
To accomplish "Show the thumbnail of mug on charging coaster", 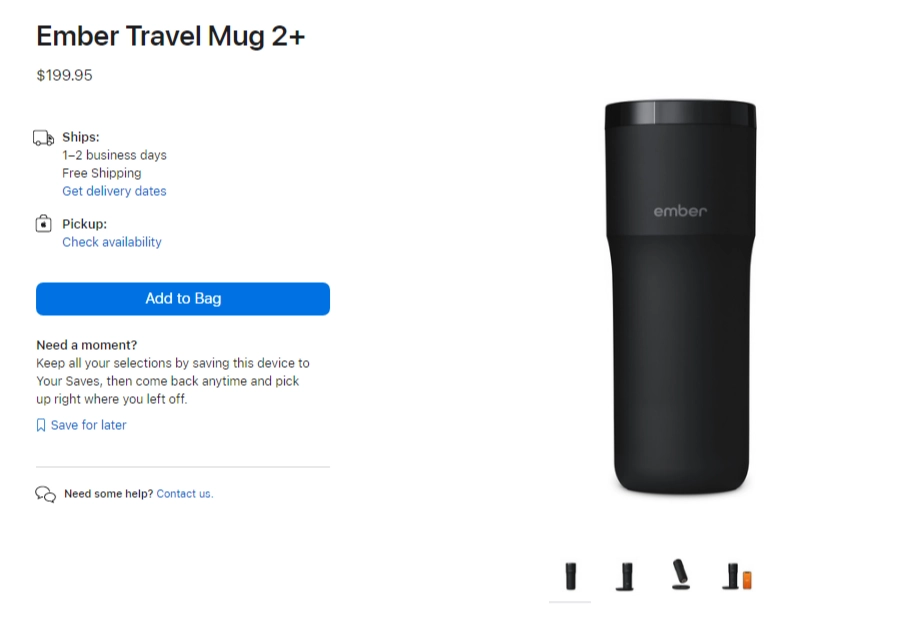I will (x=625, y=576).
